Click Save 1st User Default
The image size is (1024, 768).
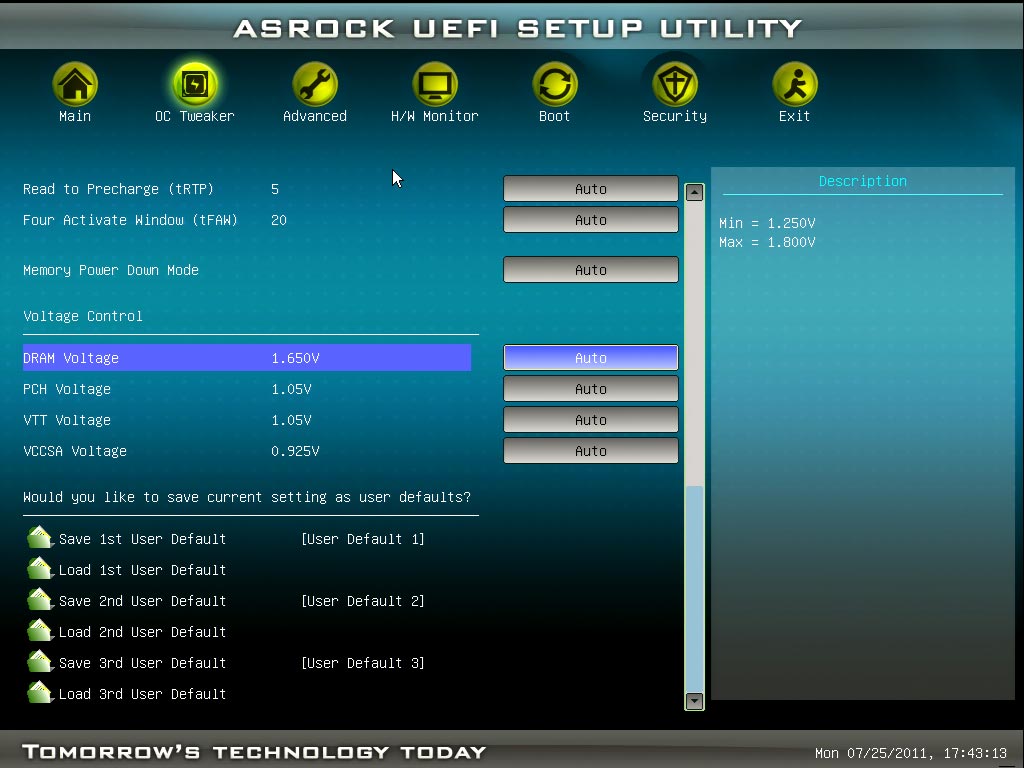coord(142,539)
